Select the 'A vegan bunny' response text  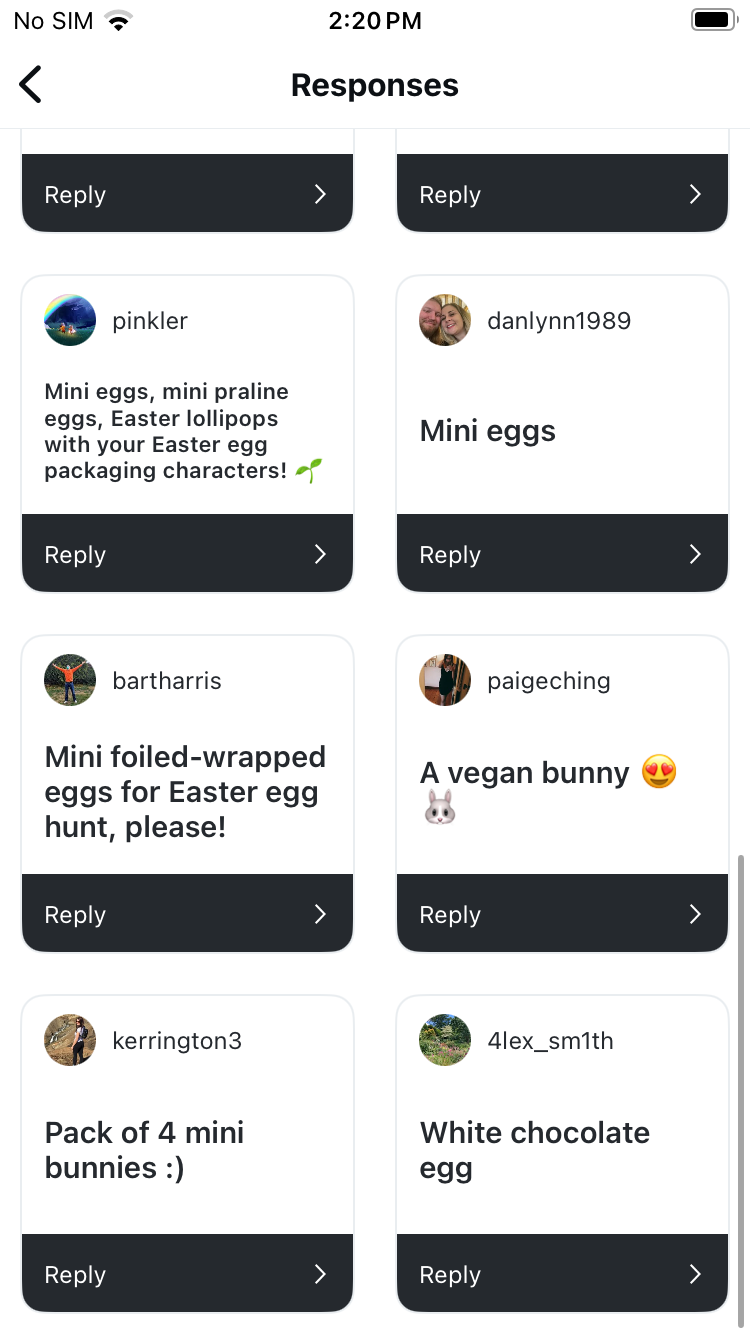point(525,773)
